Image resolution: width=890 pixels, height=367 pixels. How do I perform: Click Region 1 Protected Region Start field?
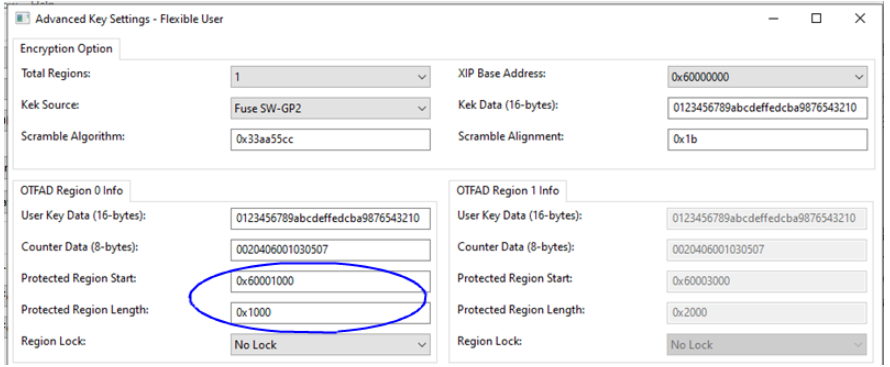click(x=767, y=281)
